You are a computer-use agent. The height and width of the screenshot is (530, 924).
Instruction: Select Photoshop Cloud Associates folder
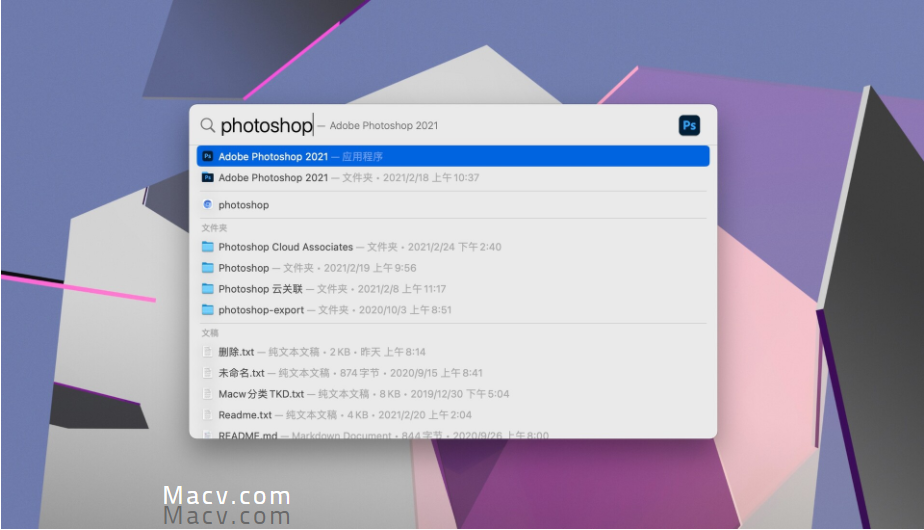coord(453,246)
